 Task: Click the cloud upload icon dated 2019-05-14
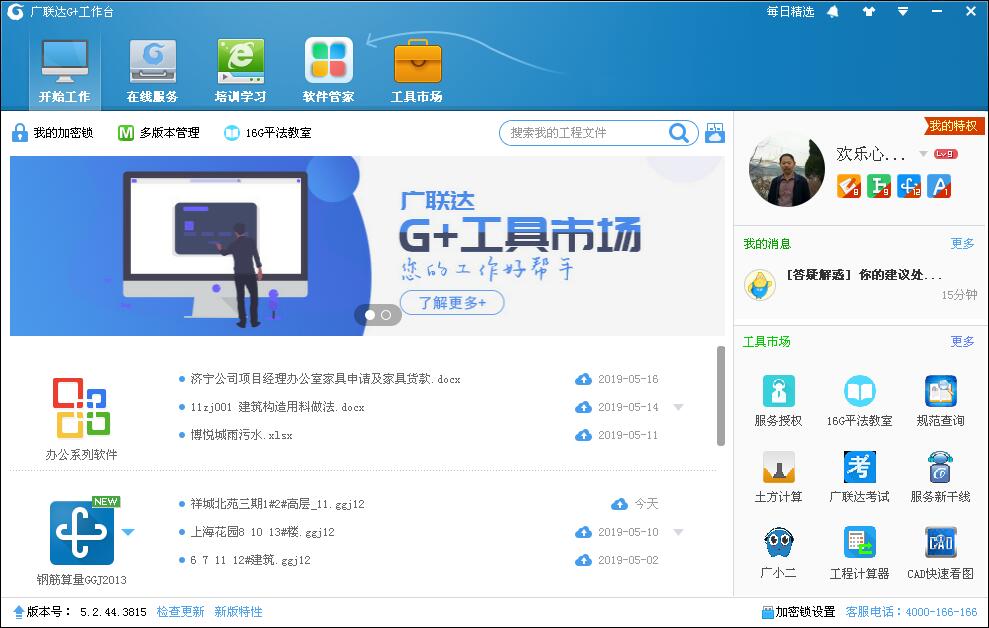583,407
